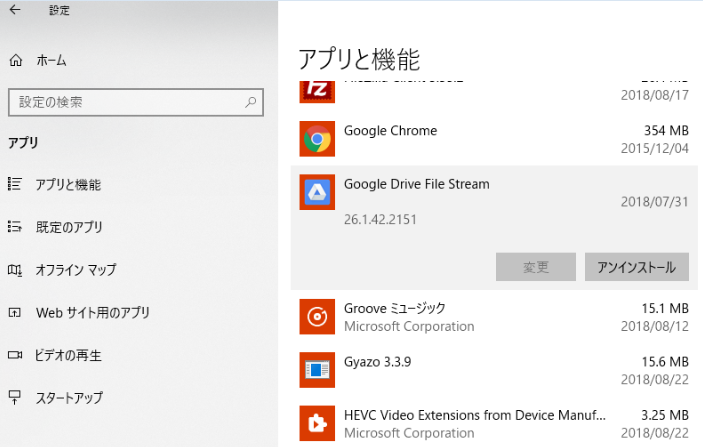
Task: Click the アプリ section heading in sidebar
Action: (23, 143)
